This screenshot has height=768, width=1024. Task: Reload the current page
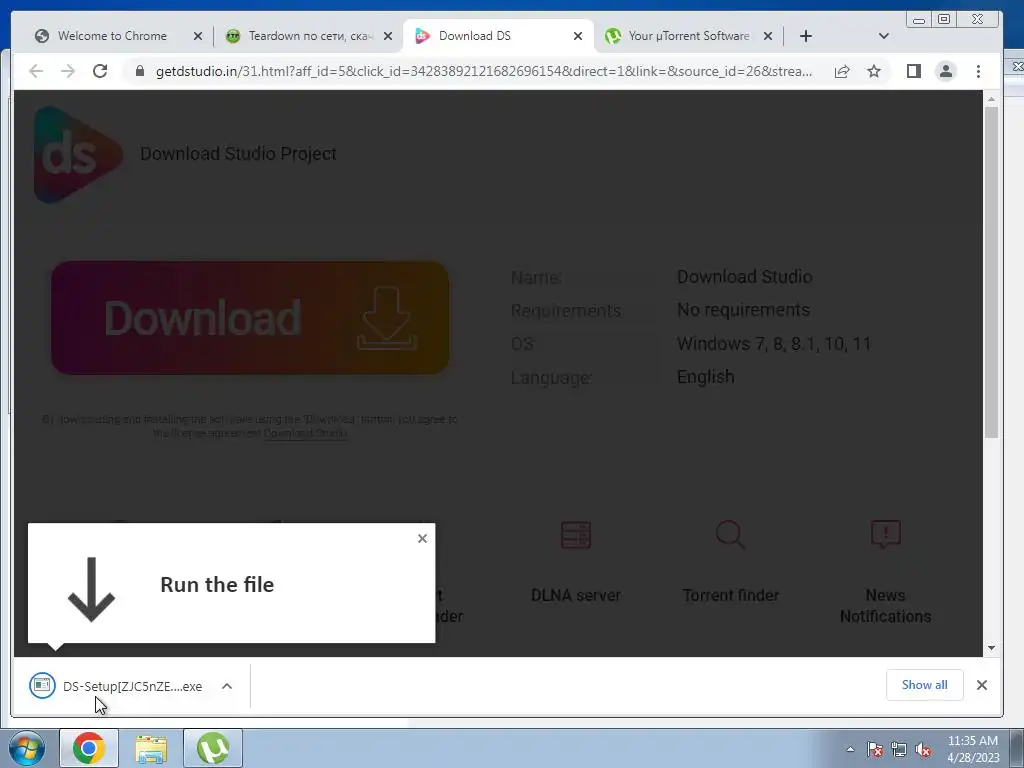click(100, 71)
